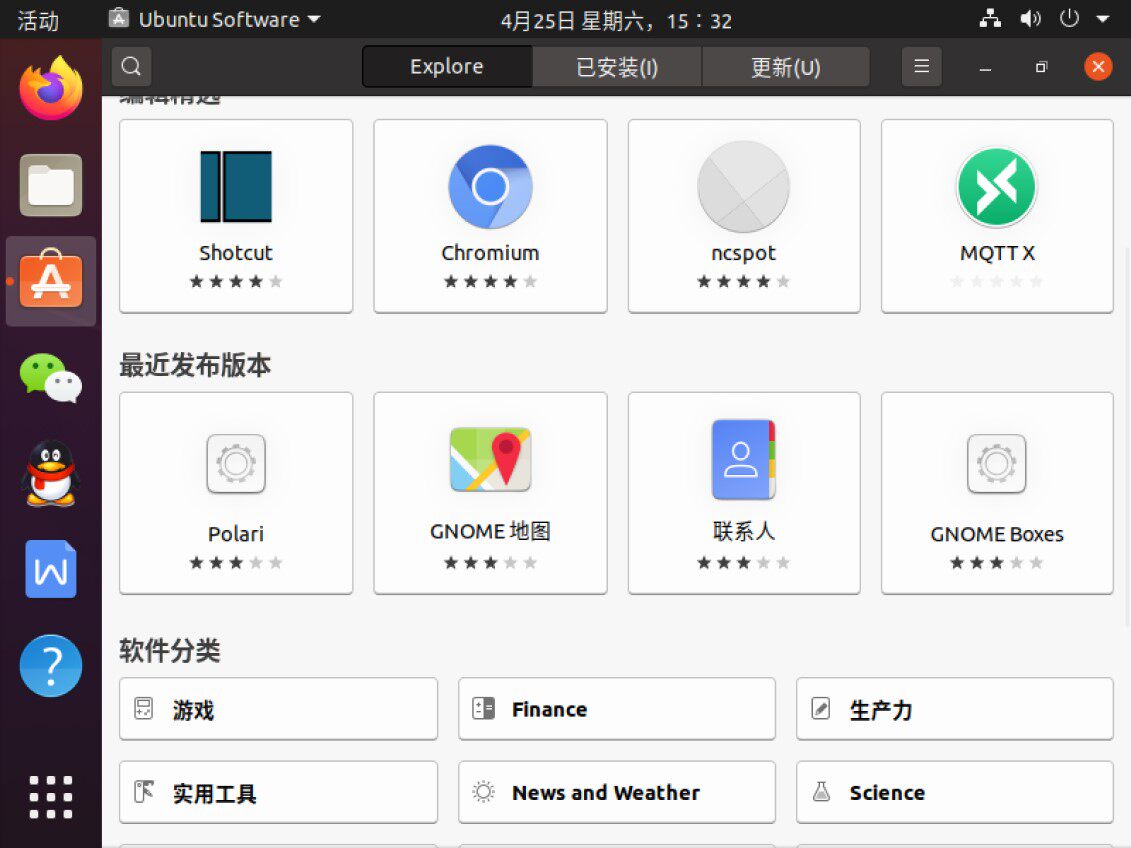Image resolution: width=1131 pixels, height=848 pixels.
Task: Open the search button in header bar
Action: (131, 66)
